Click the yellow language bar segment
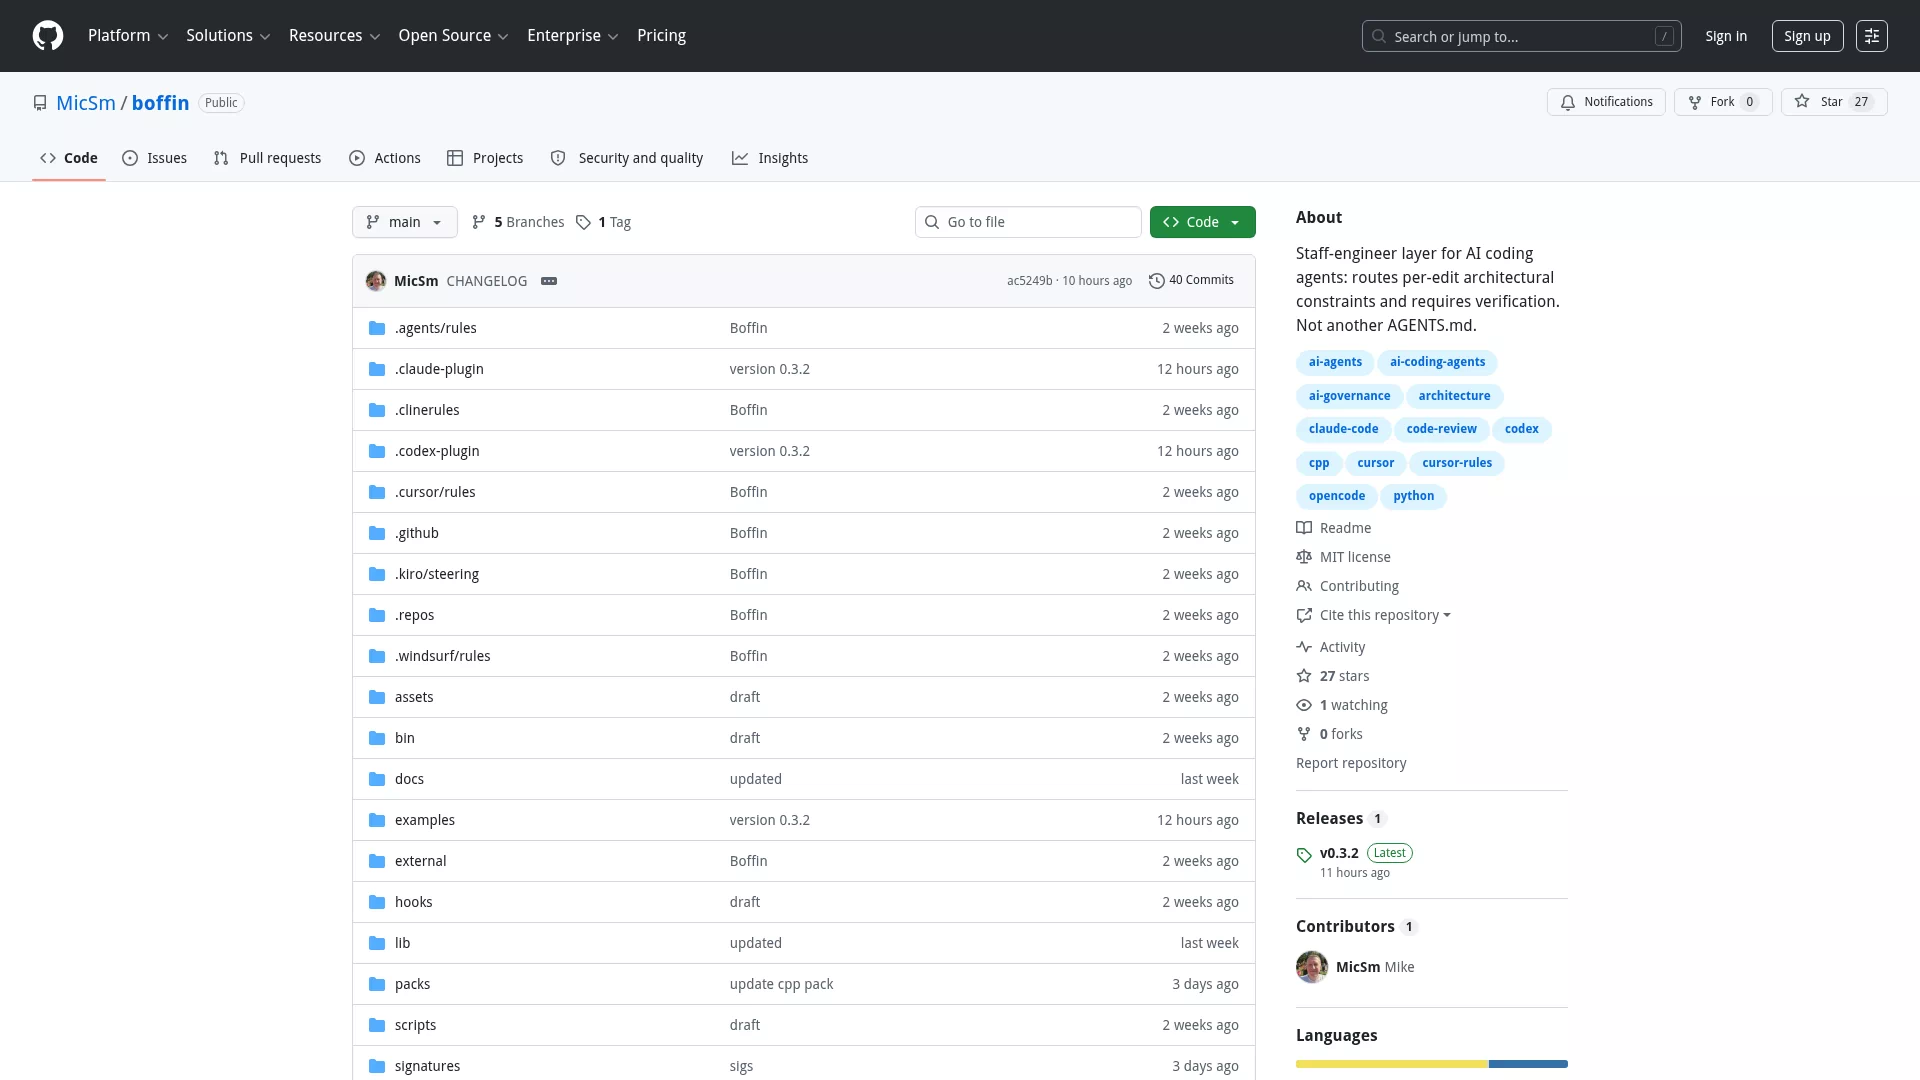 coord(1392,1064)
